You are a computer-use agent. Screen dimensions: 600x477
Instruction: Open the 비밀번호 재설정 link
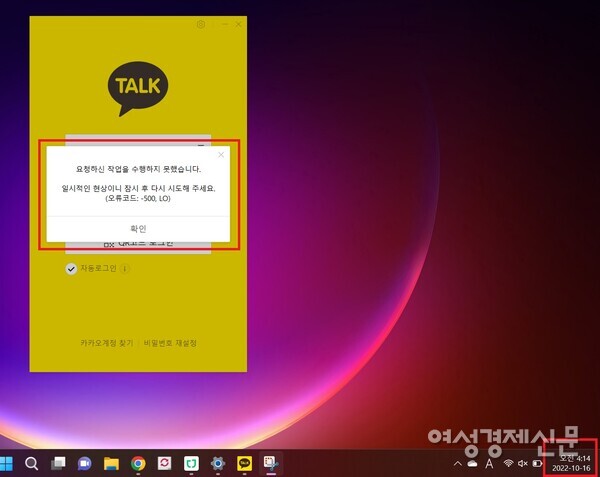click(170, 343)
